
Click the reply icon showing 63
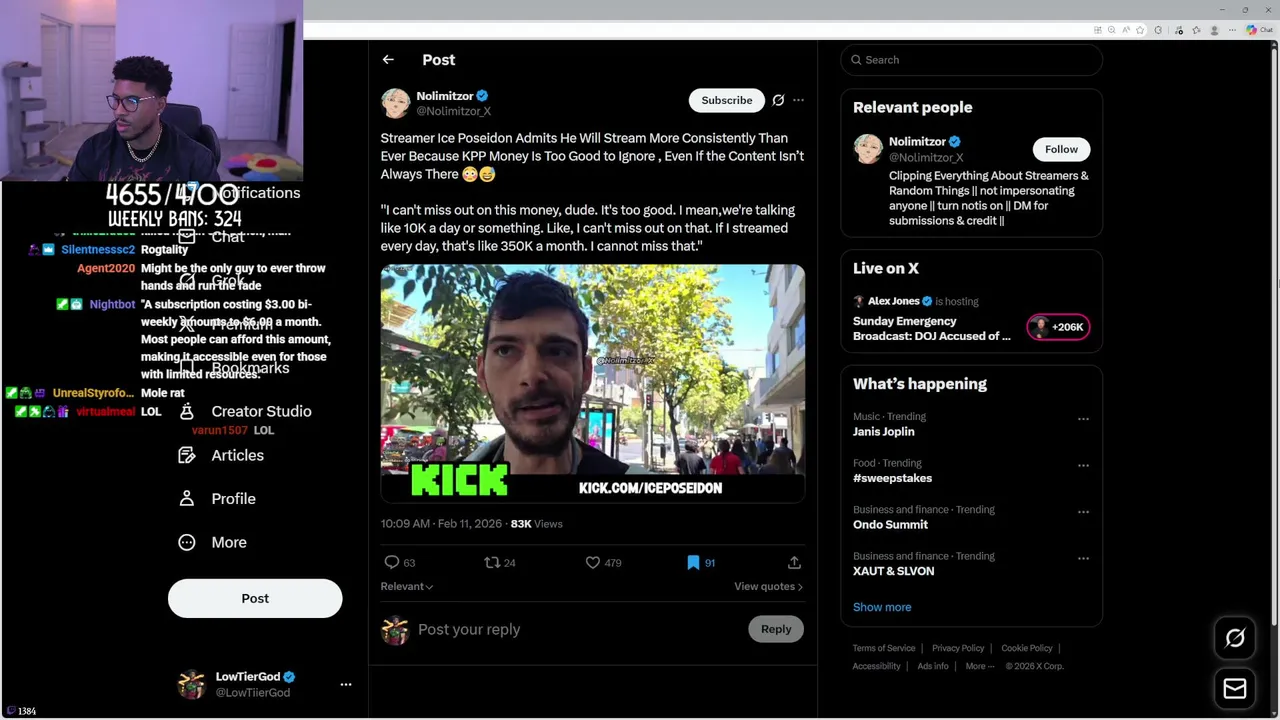400,563
